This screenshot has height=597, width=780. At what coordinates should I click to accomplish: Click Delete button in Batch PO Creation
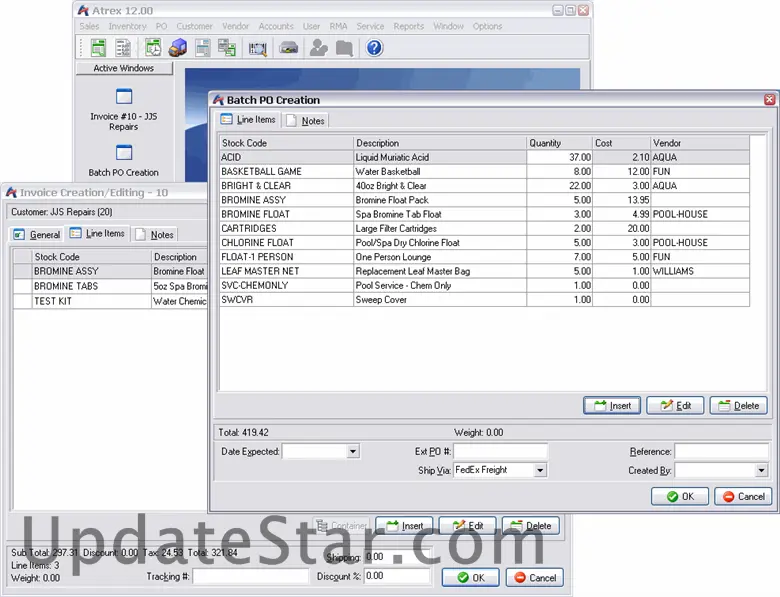pos(738,406)
